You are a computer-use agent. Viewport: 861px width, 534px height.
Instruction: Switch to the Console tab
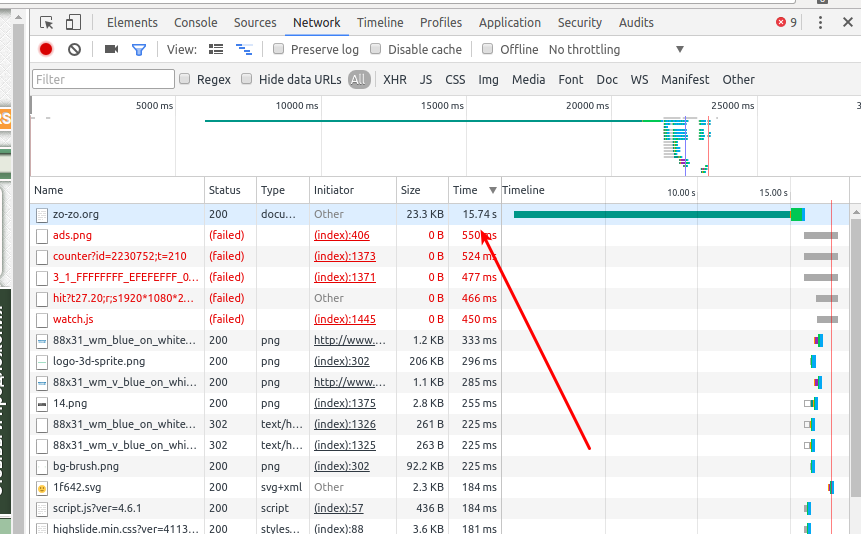click(x=195, y=22)
